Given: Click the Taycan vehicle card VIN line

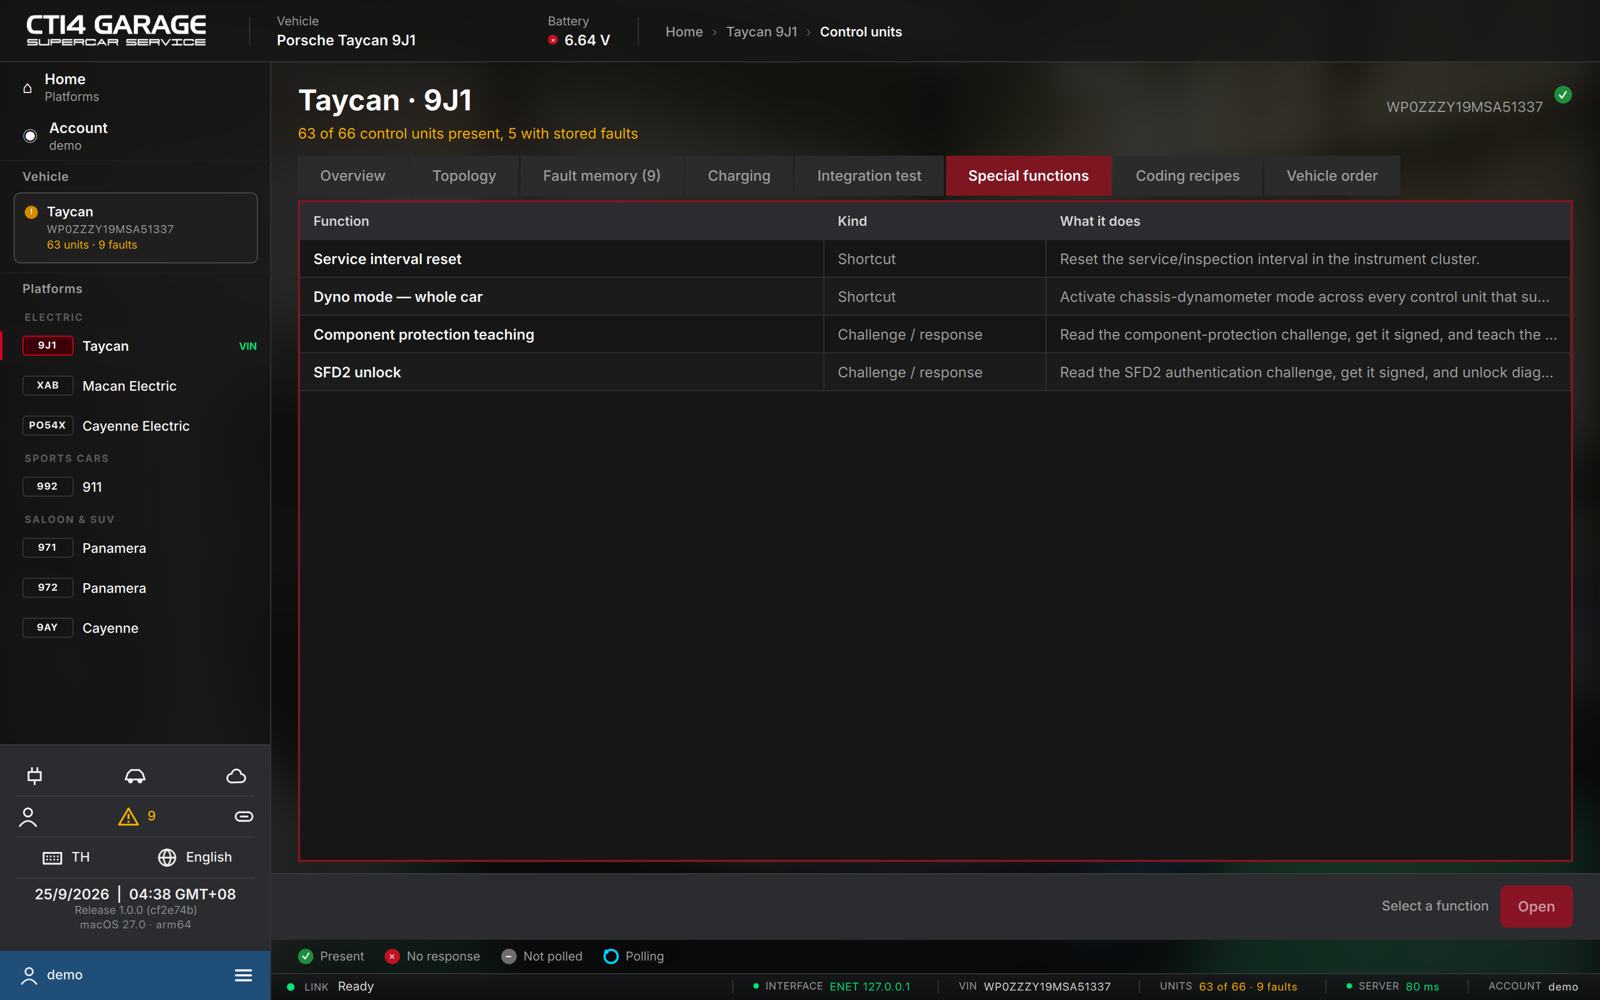Looking at the screenshot, I should [110, 229].
